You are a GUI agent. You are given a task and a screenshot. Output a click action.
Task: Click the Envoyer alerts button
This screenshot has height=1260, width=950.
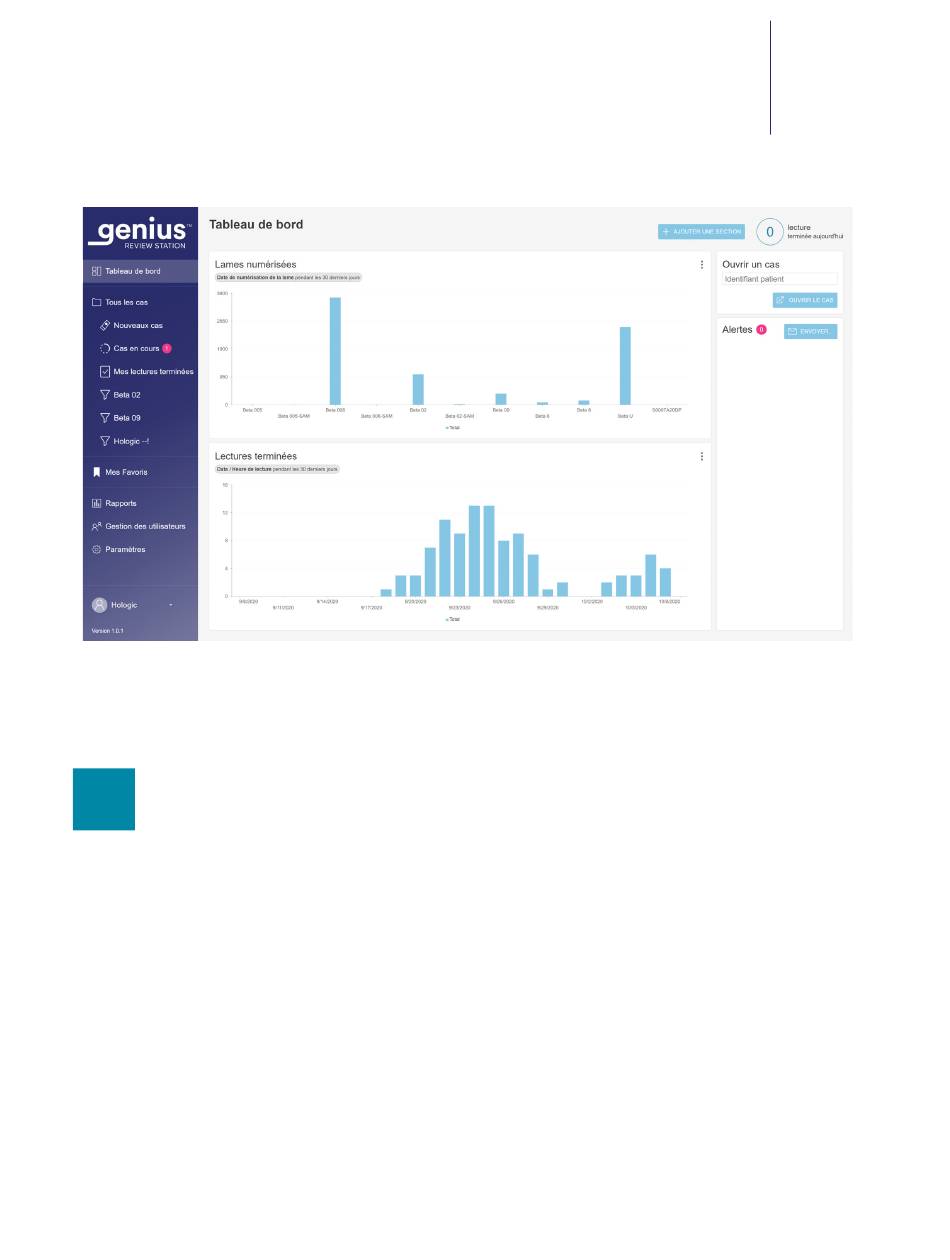[811, 331]
